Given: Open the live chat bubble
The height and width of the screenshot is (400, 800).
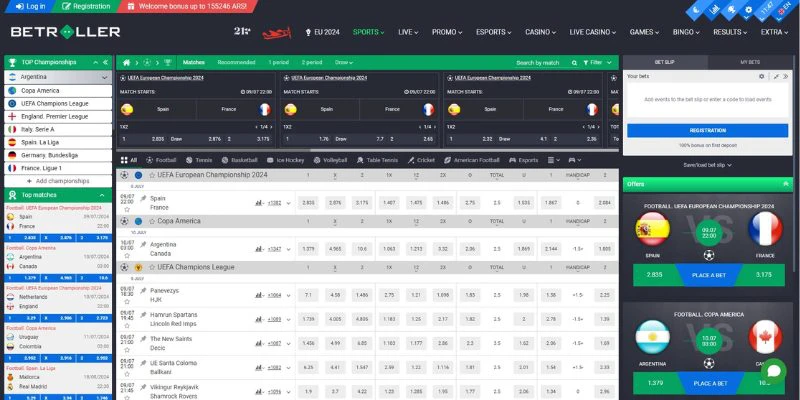Looking at the screenshot, I should (x=773, y=371).
